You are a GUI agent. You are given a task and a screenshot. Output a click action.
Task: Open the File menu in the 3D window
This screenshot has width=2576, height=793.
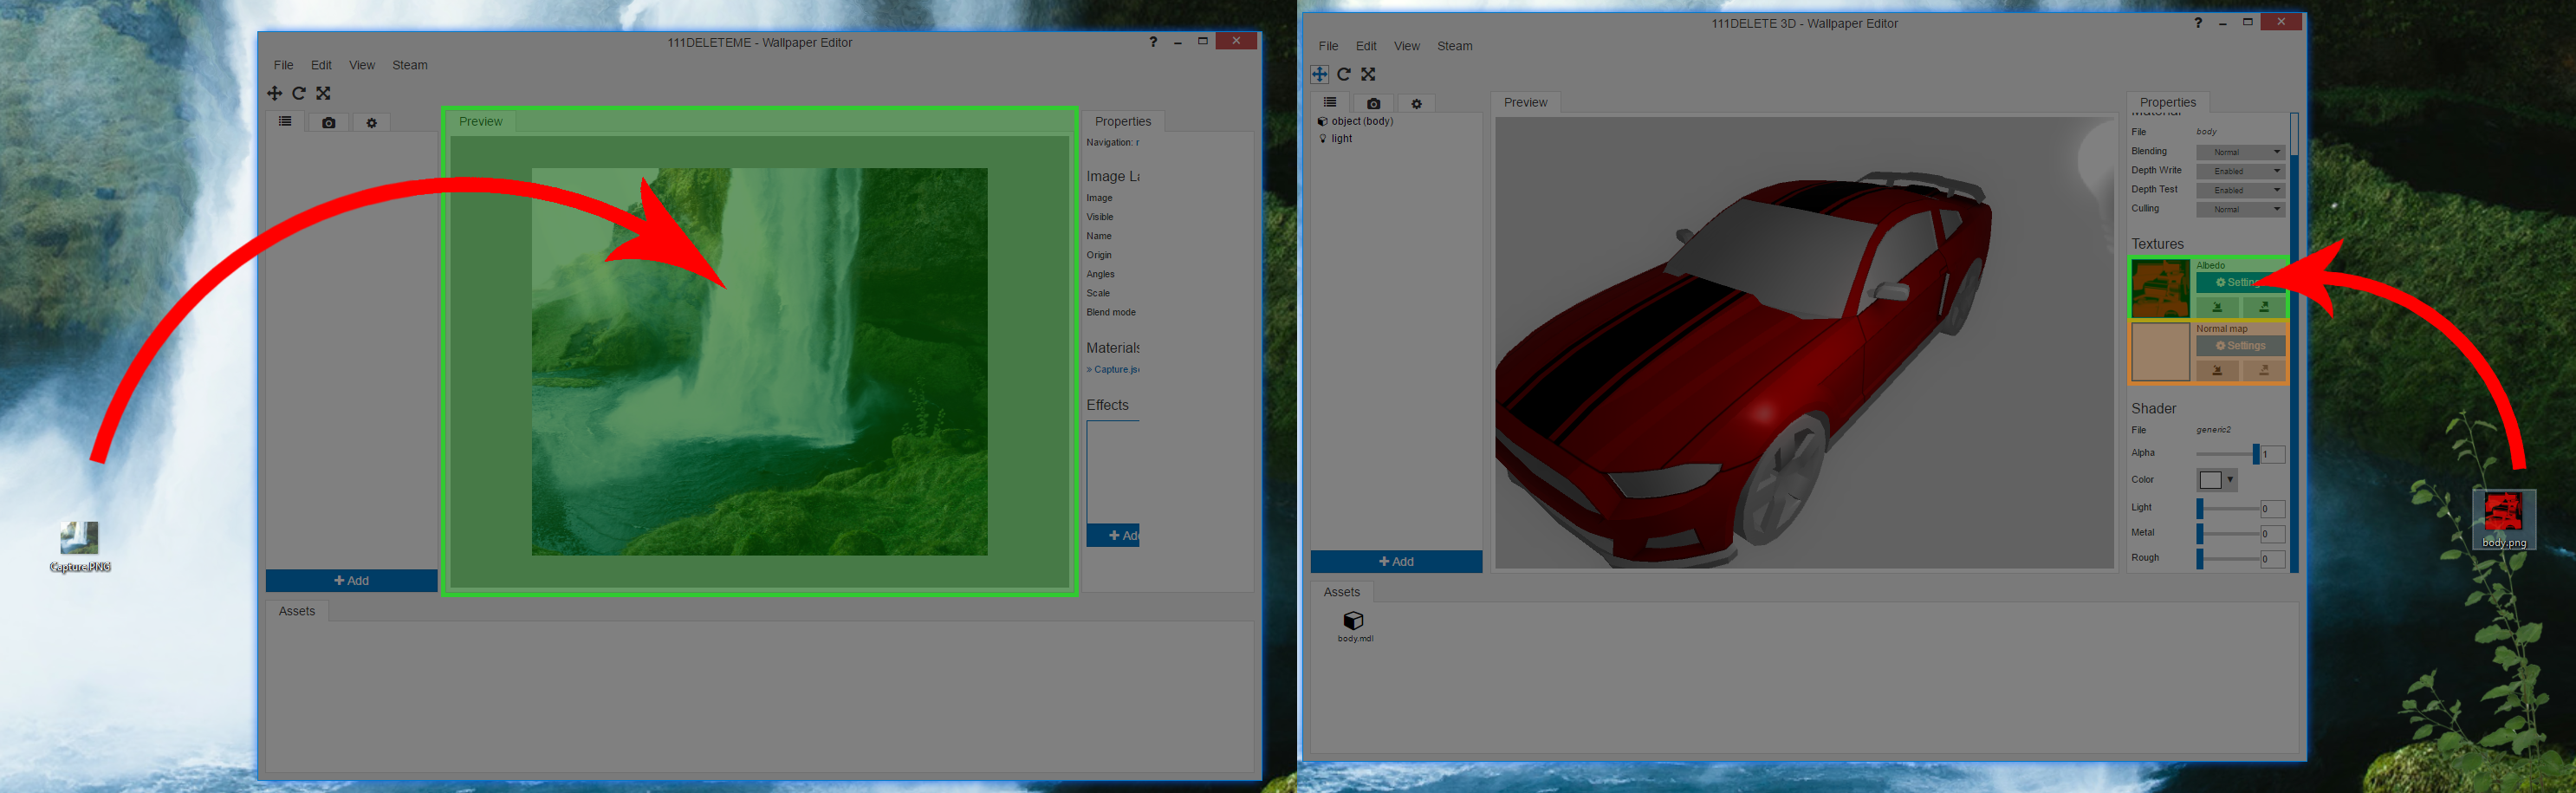(1328, 46)
